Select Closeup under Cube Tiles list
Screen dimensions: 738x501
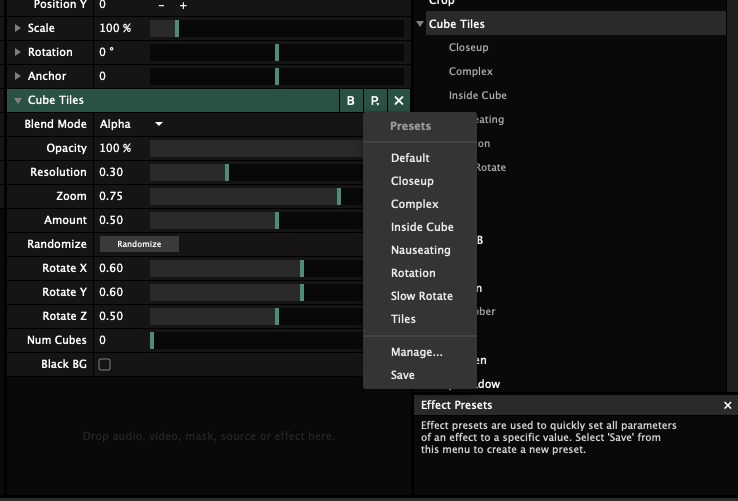468,47
